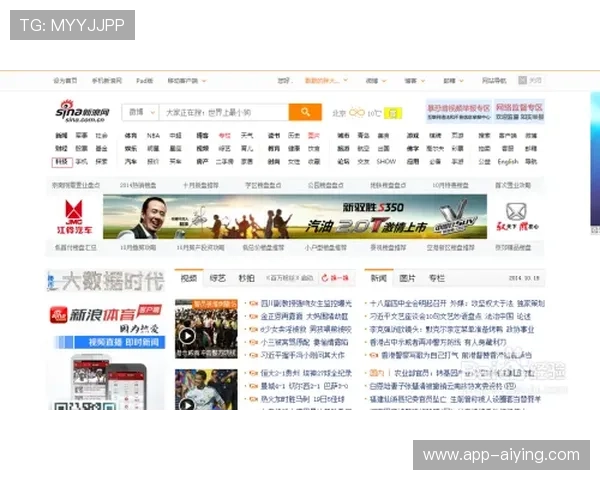600x480 pixels.
Task: Click video icon beside 恒大2-1贵州 headline
Action: [x=253, y=373]
